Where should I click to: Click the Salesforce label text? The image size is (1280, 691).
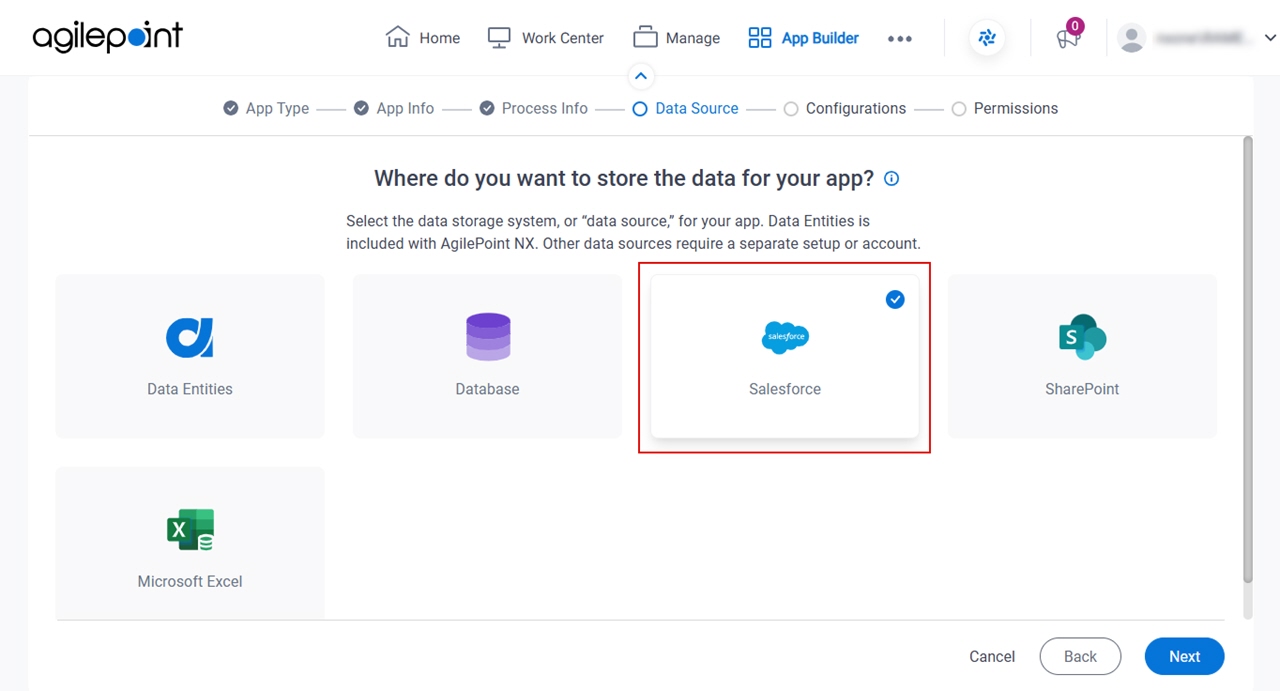[785, 389]
